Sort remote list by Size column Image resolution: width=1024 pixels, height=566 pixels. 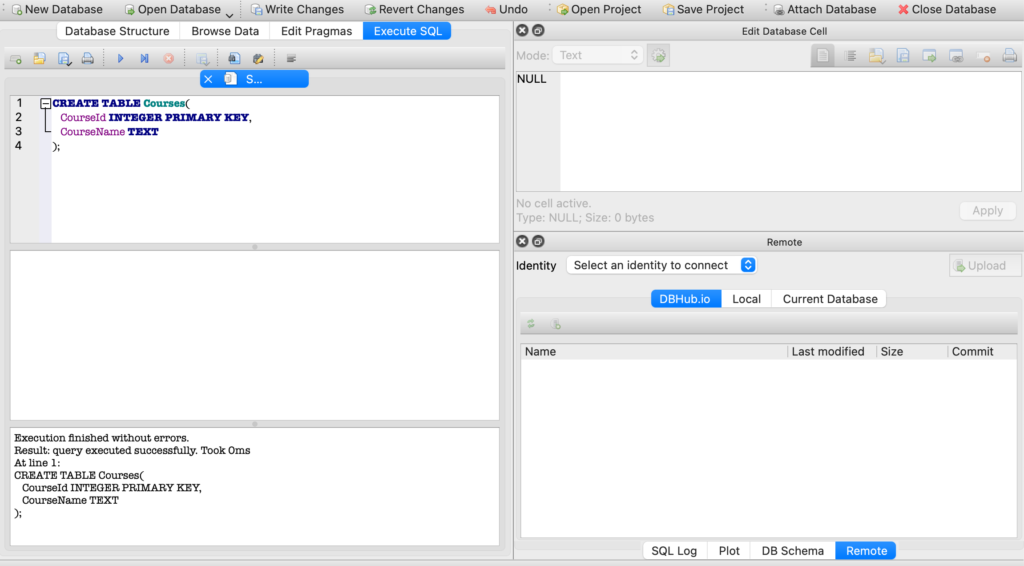912,352
